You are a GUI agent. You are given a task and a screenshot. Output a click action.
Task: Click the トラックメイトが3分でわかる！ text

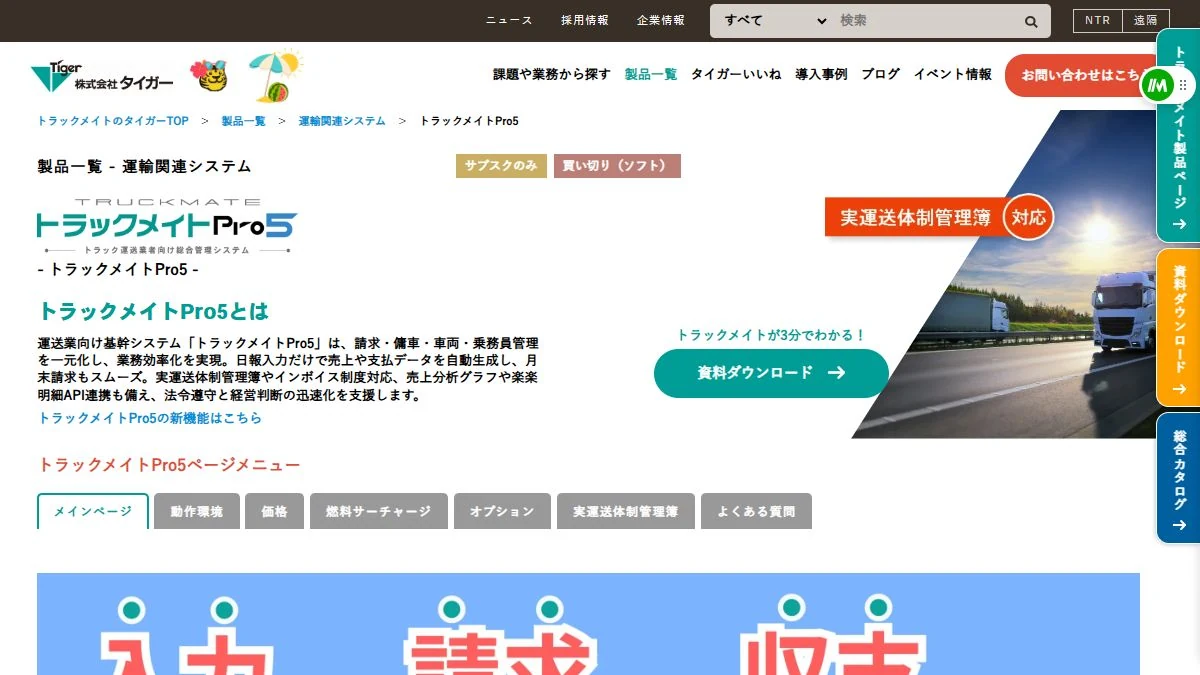(x=771, y=335)
